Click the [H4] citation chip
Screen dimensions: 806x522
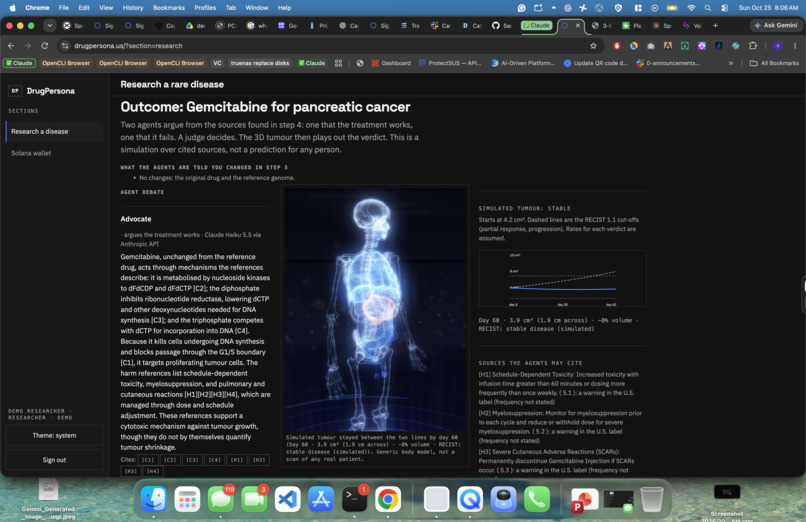pyautogui.click(x=153, y=471)
